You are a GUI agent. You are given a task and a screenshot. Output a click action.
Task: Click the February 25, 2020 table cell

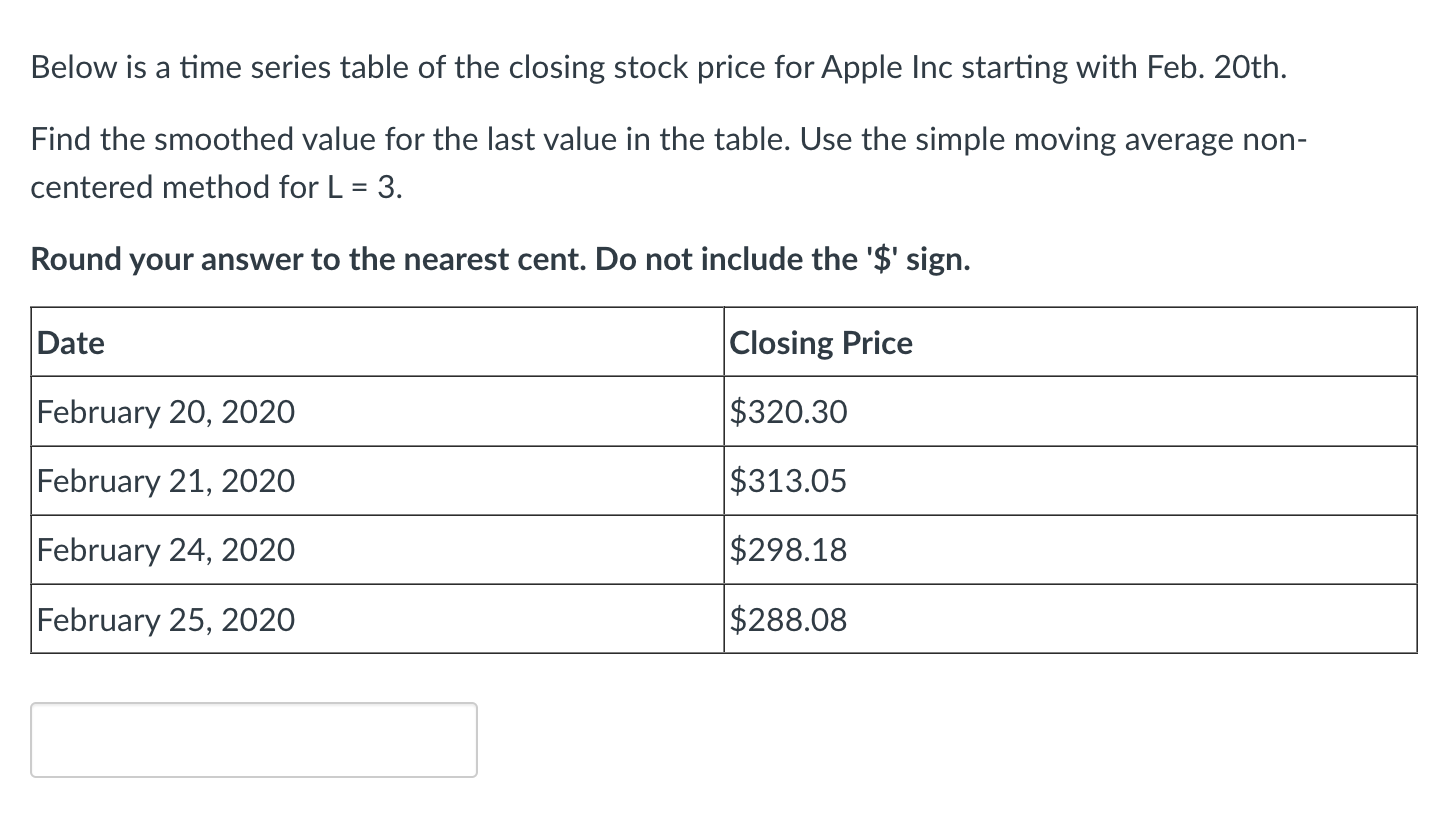click(165, 620)
